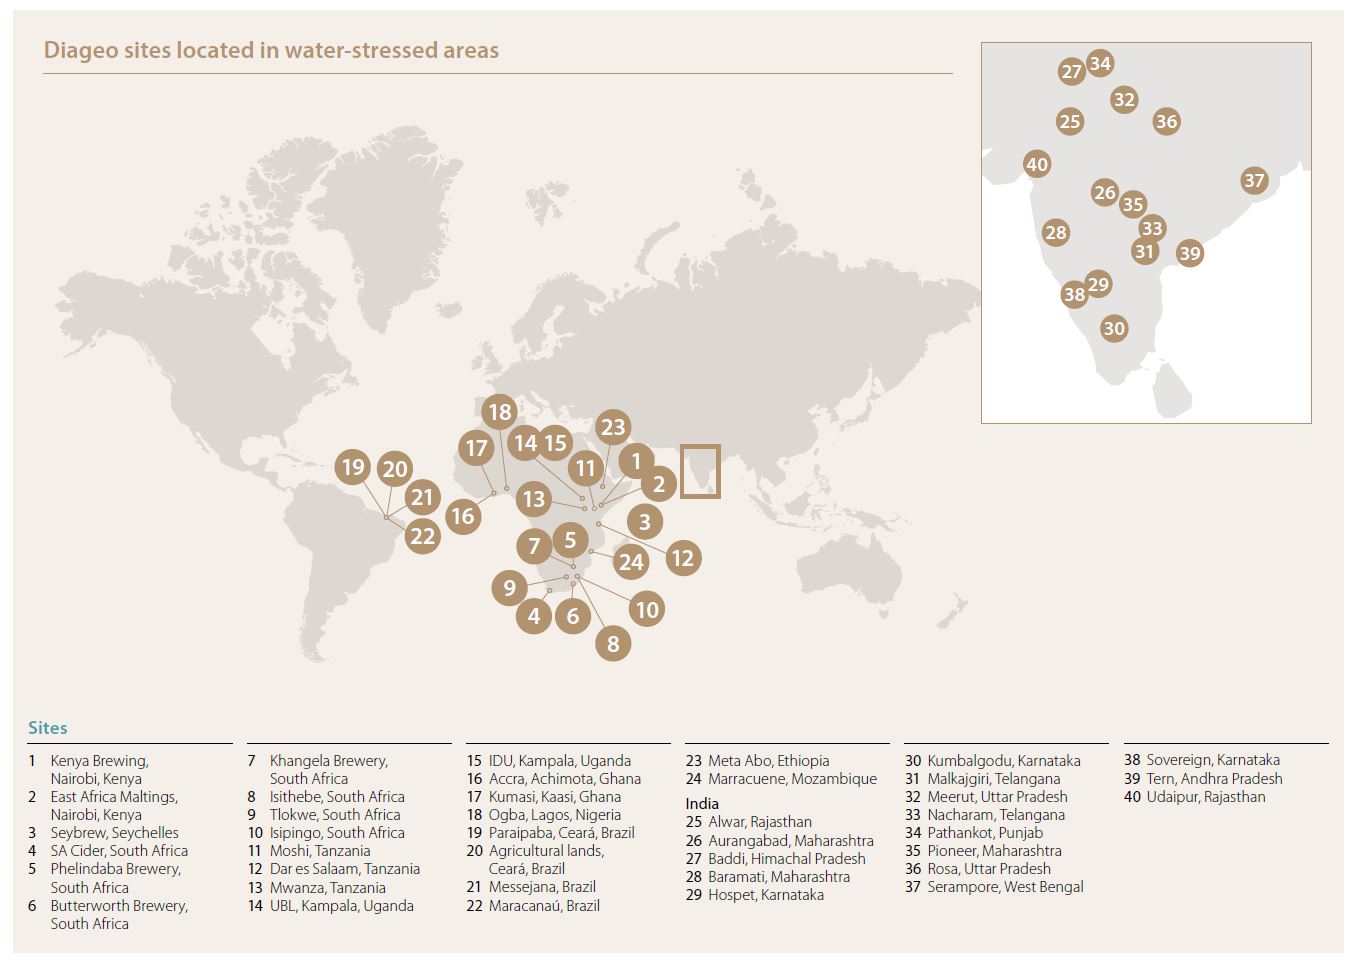Click marker 3 for Seybrew, Seychelles
The height and width of the screenshot is (965, 1357).
point(645,521)
